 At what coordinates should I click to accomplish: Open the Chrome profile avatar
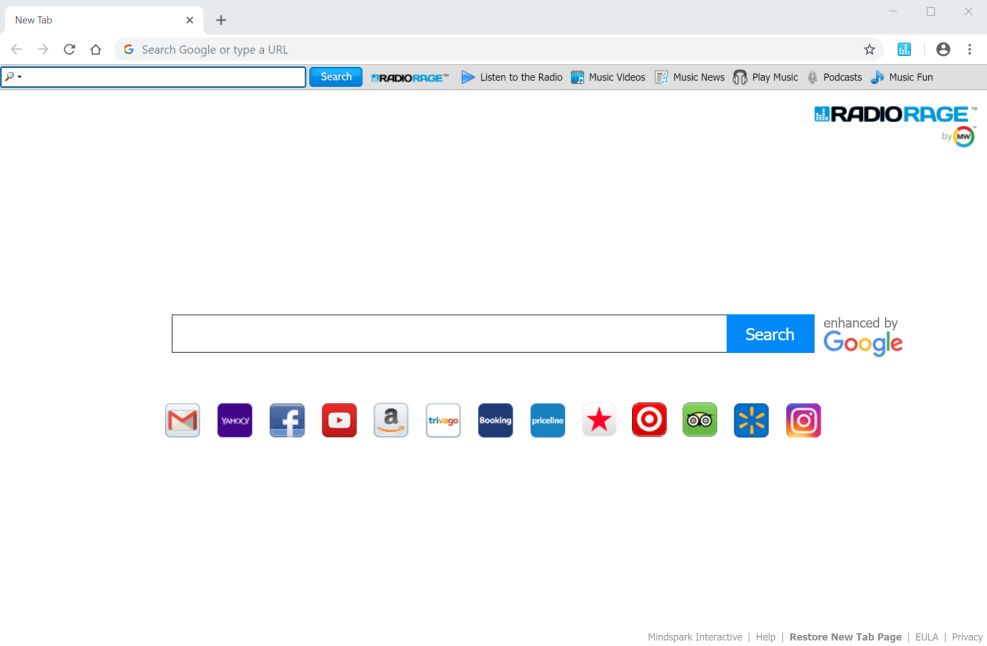[x=943, y=49]
